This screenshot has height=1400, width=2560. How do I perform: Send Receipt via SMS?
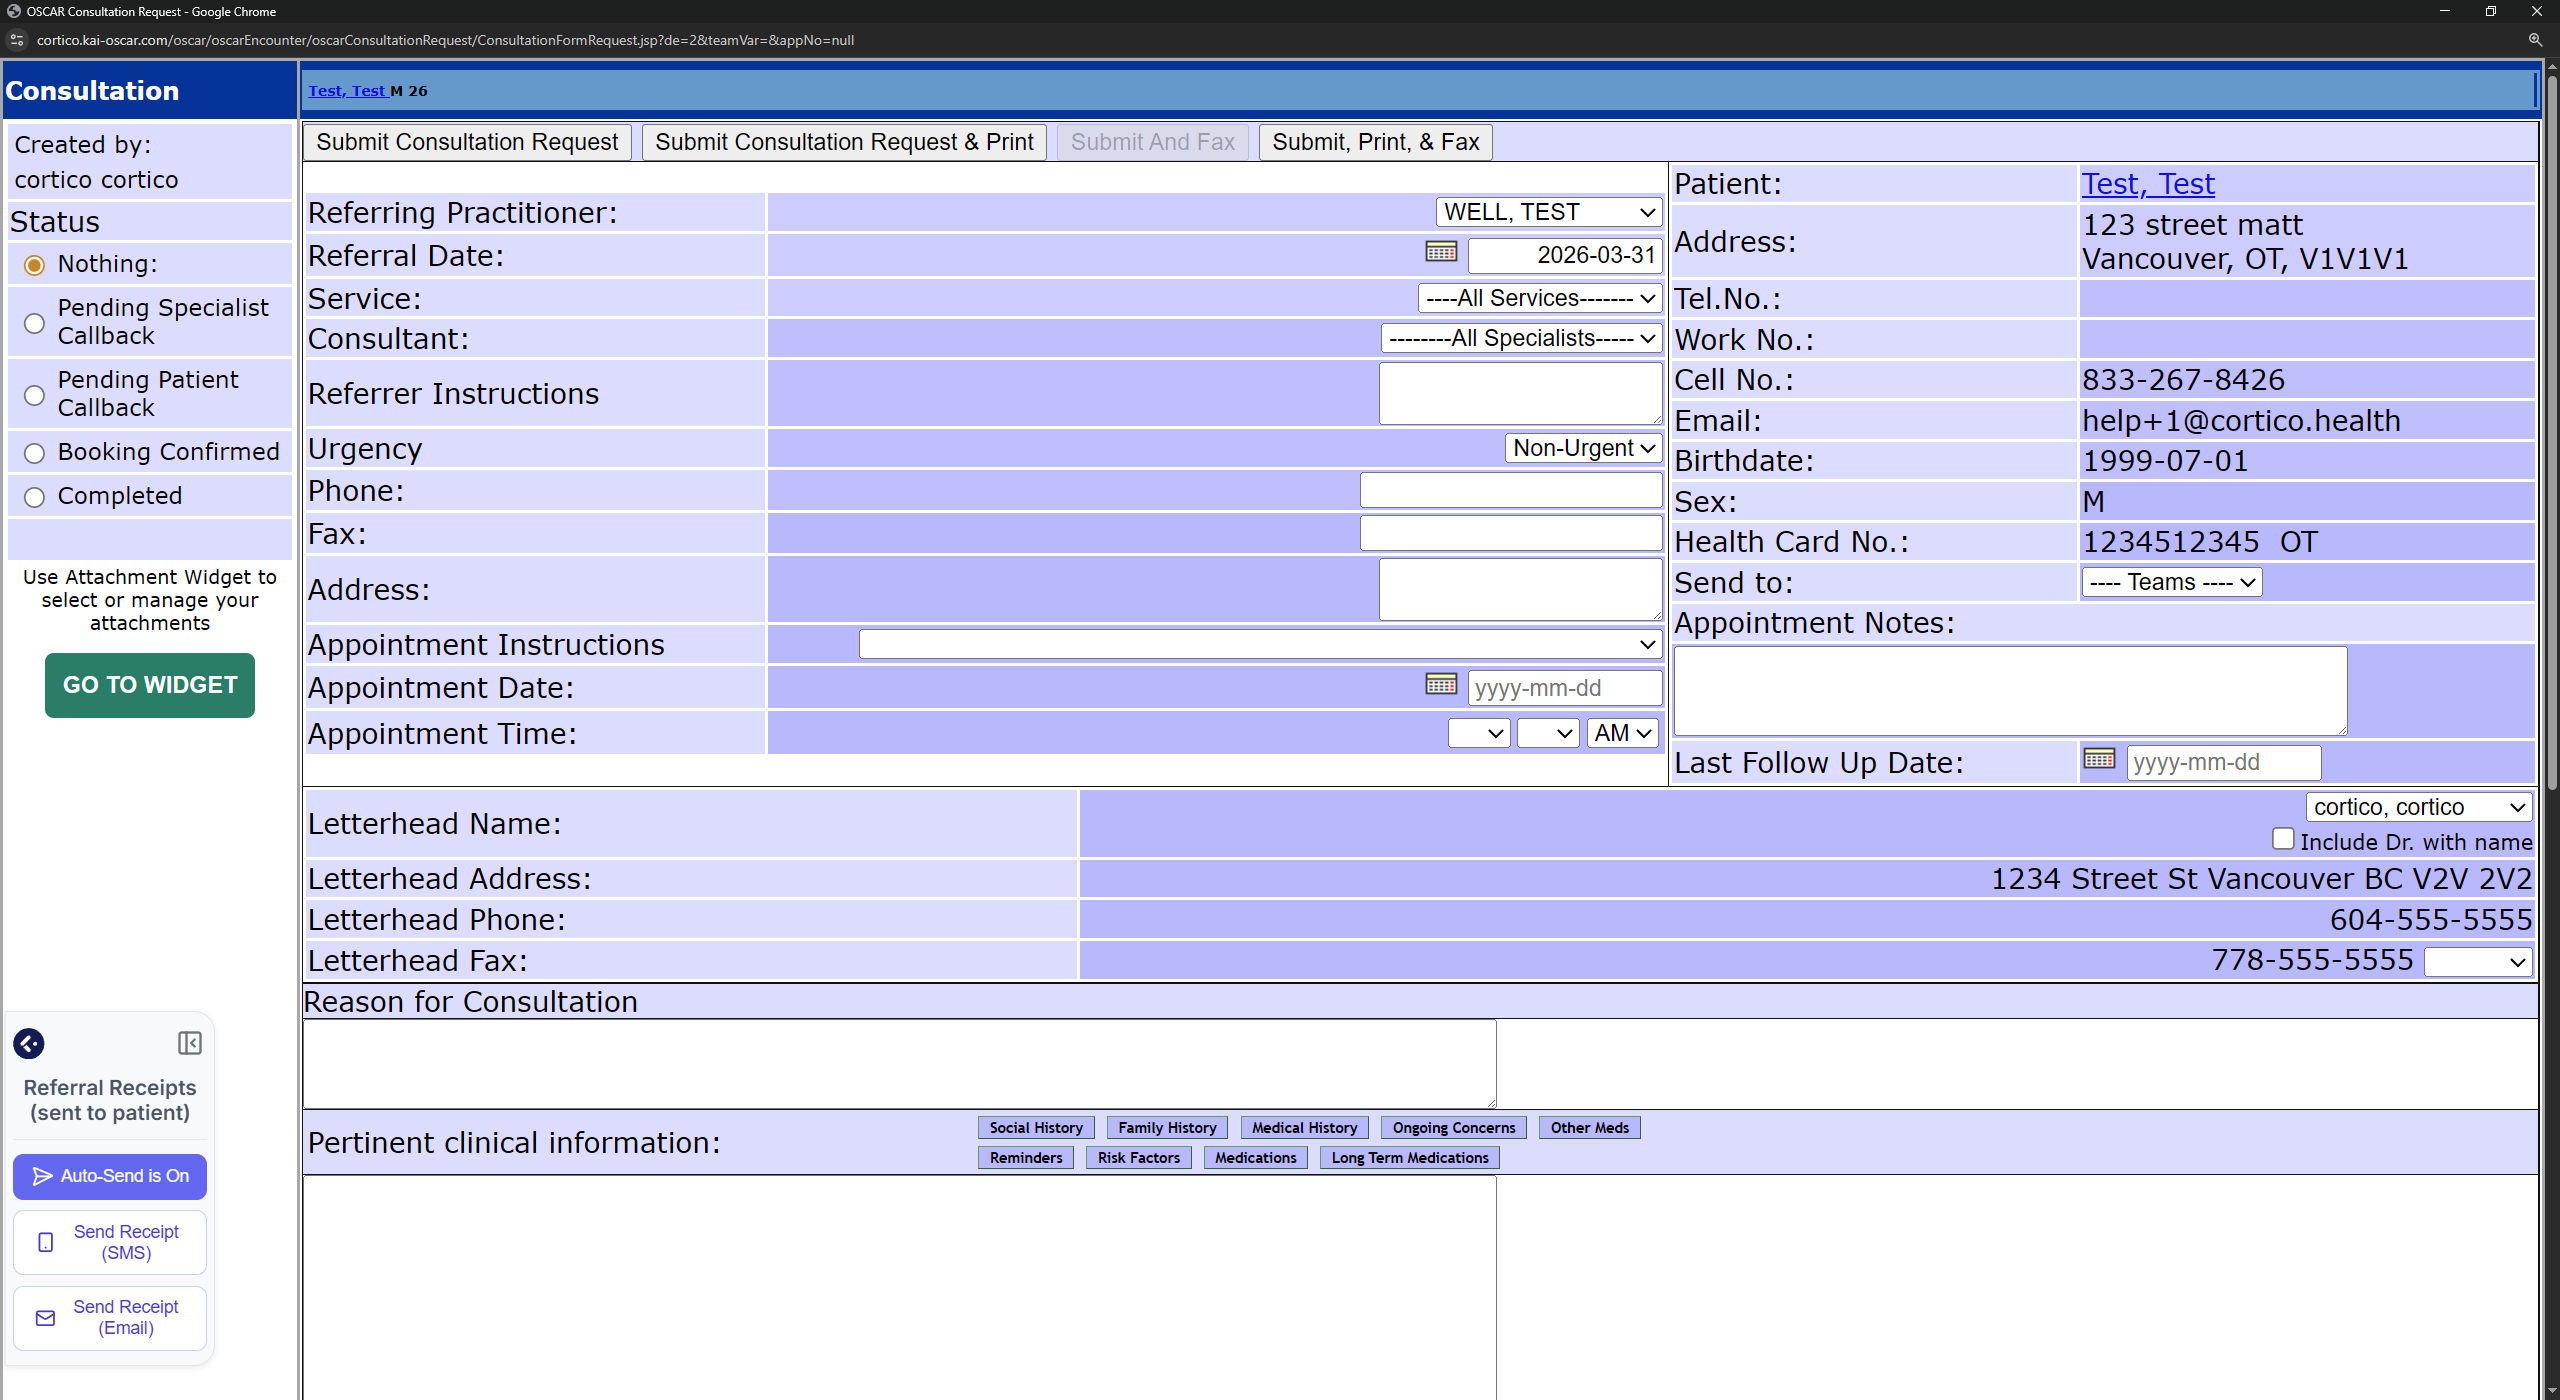click(110, 1242)
